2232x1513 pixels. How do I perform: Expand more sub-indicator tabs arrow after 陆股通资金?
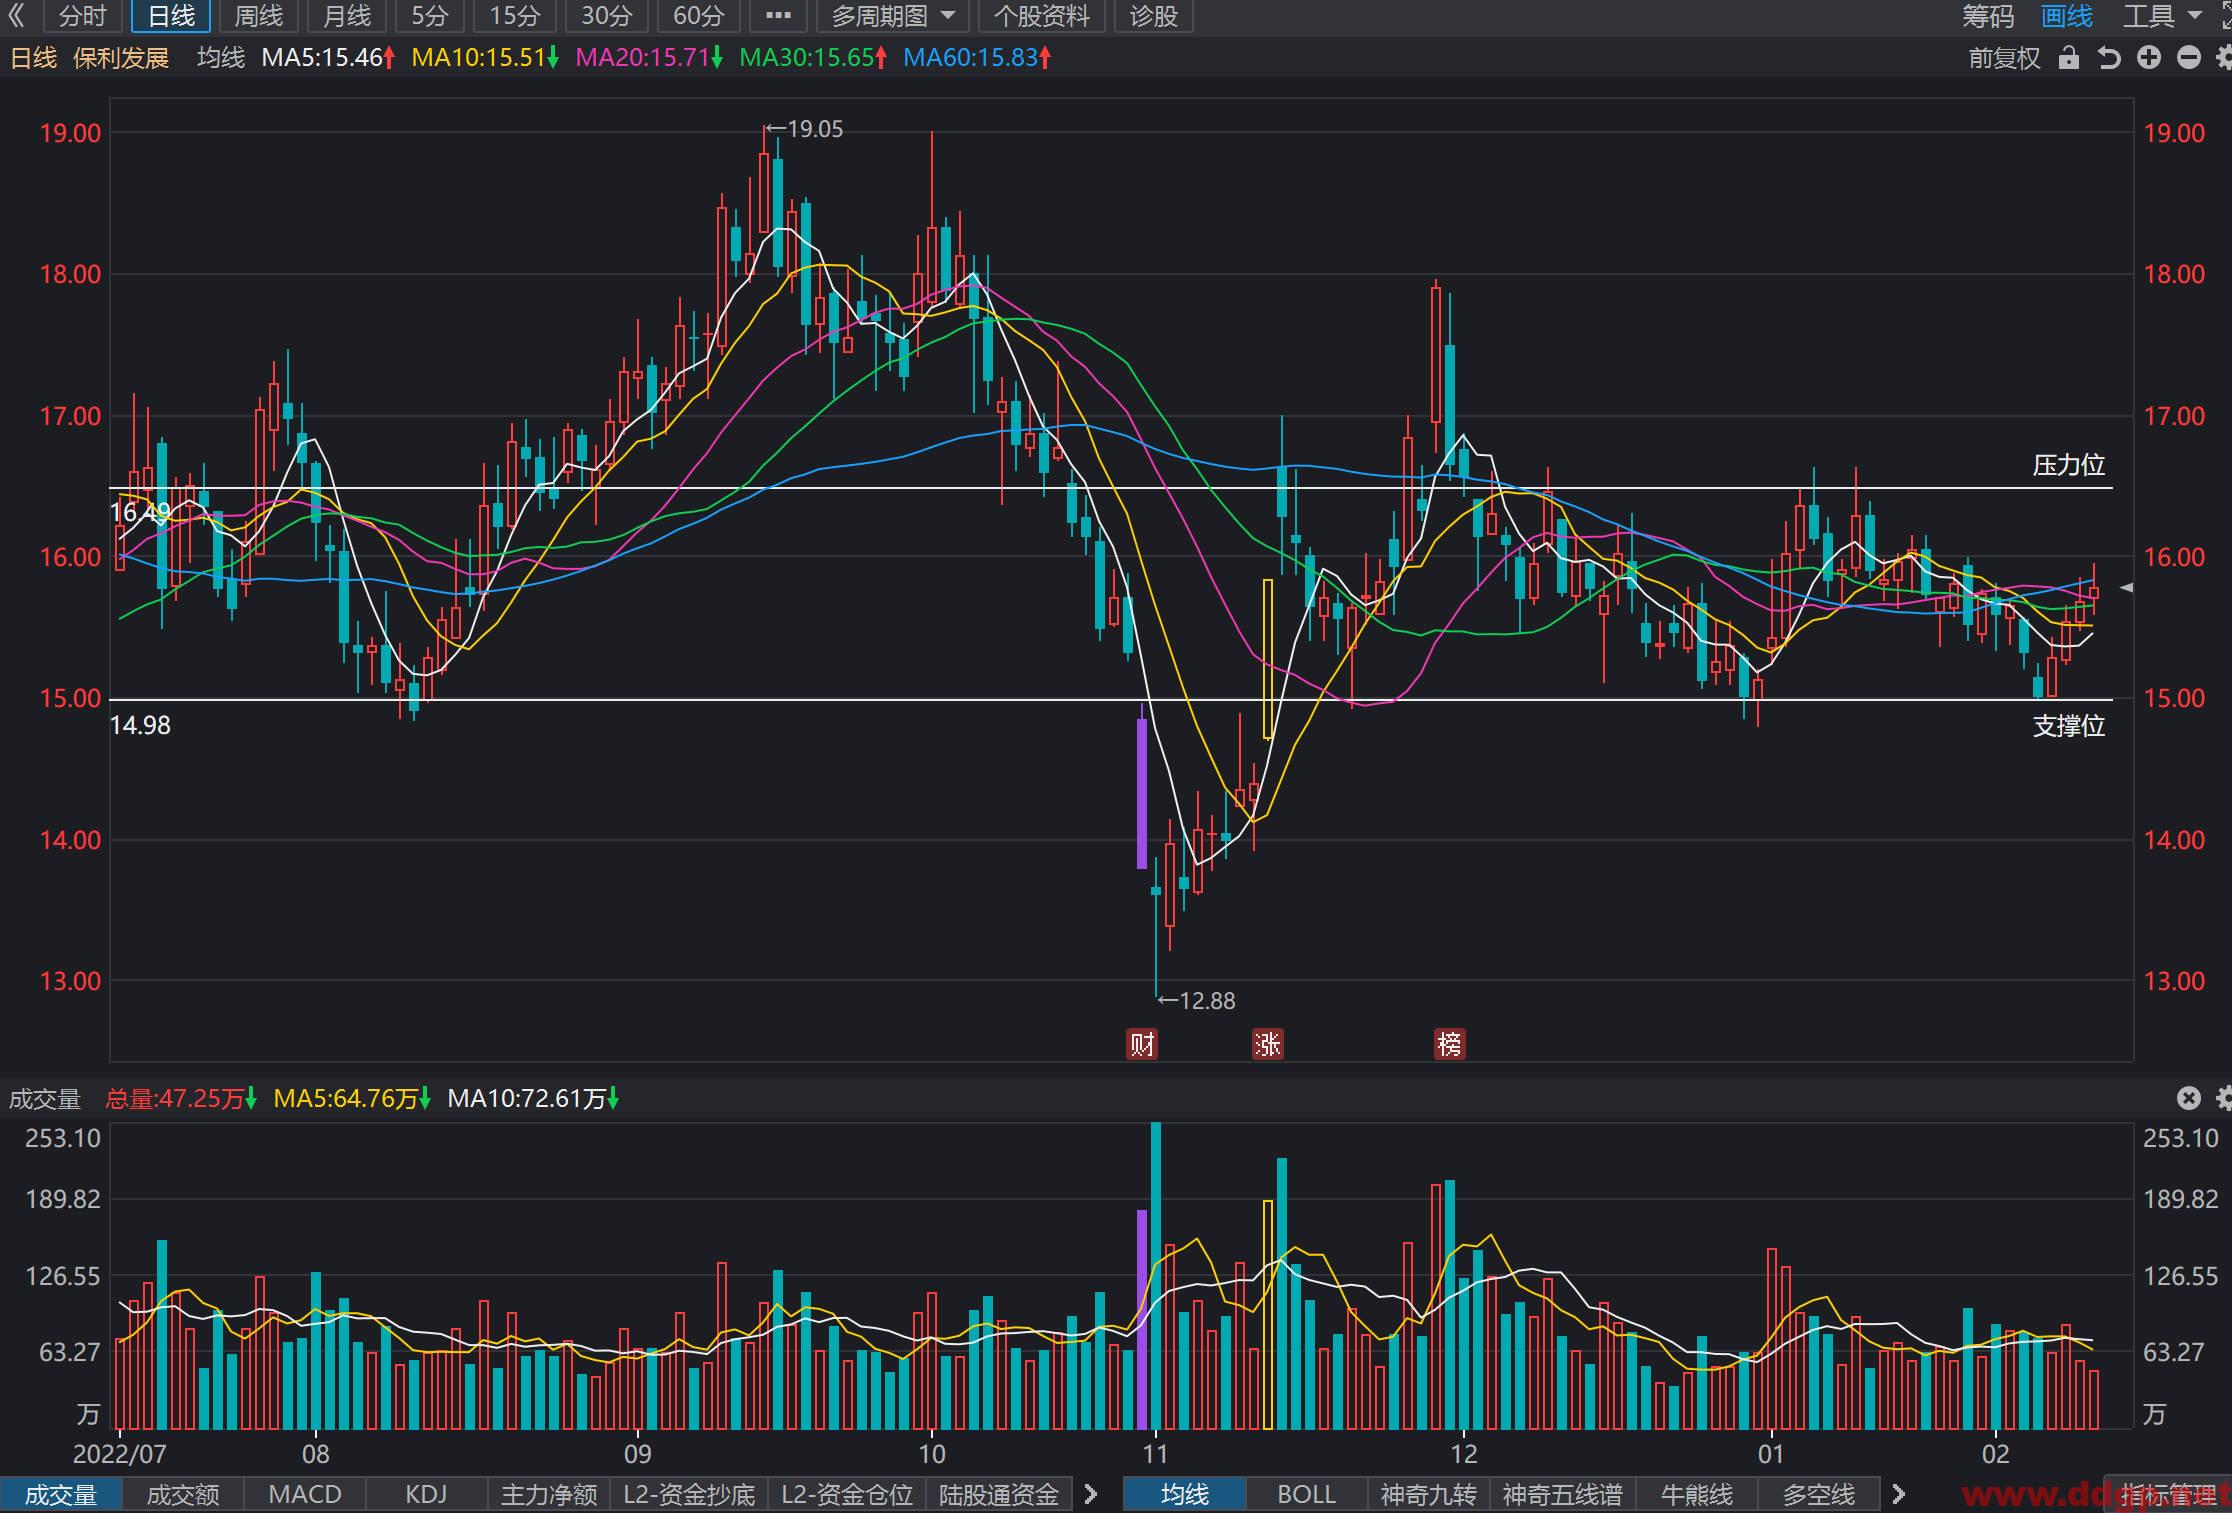(1091, 1494)
